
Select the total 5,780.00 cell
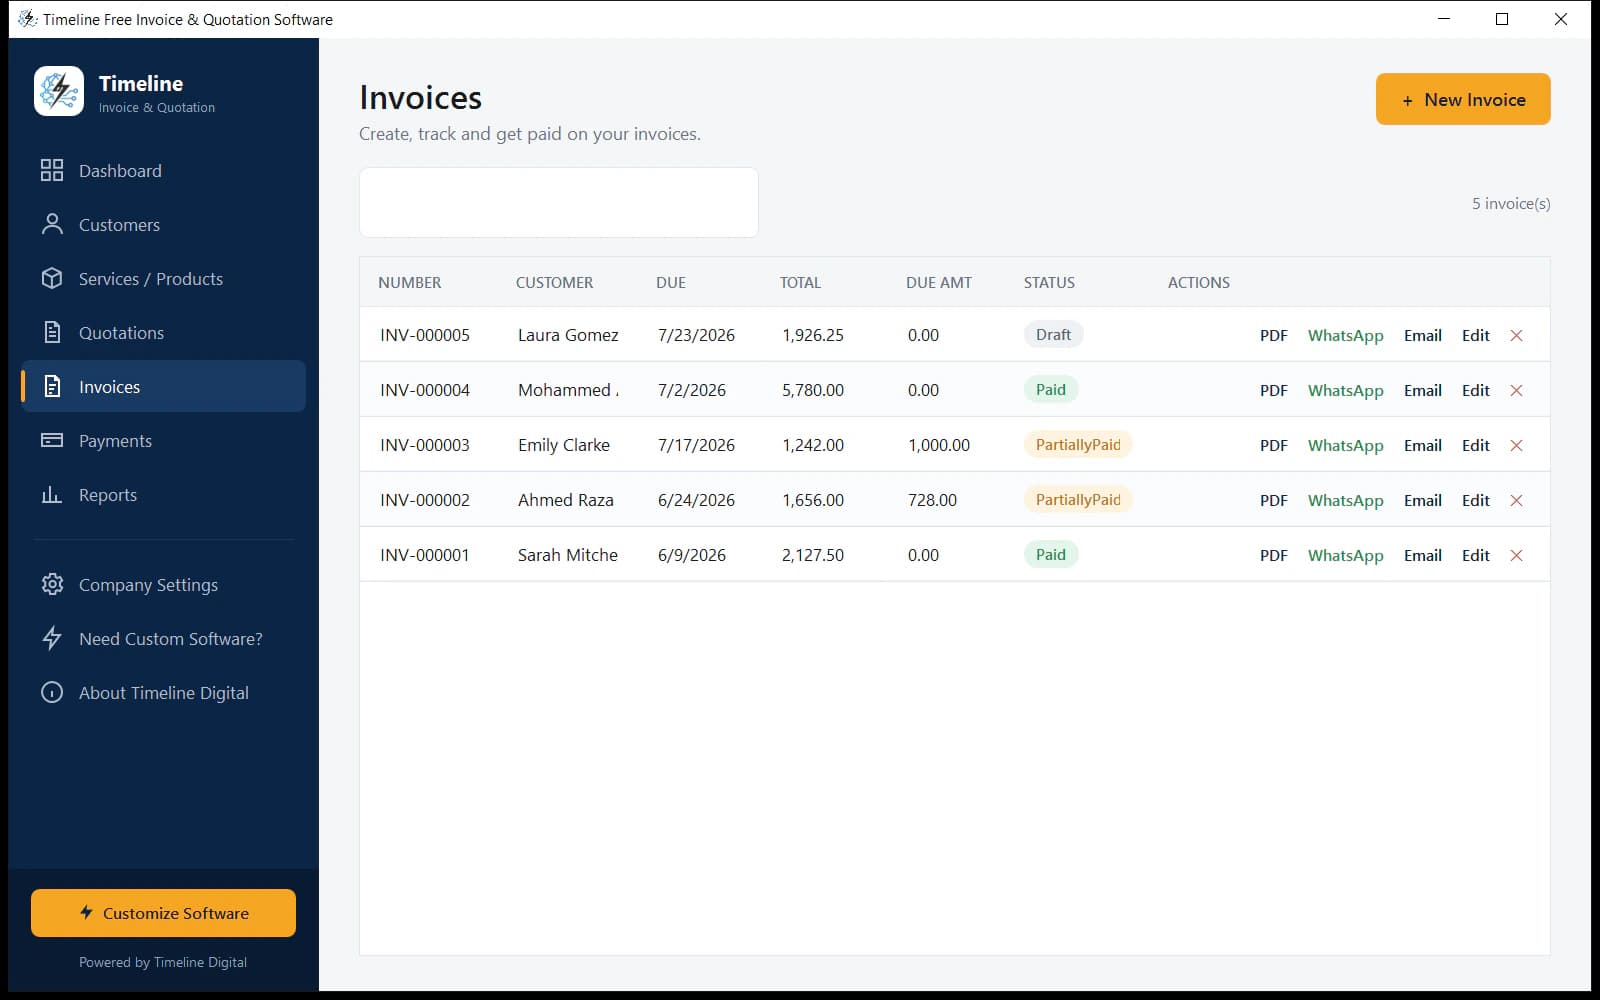click(812, 390)
